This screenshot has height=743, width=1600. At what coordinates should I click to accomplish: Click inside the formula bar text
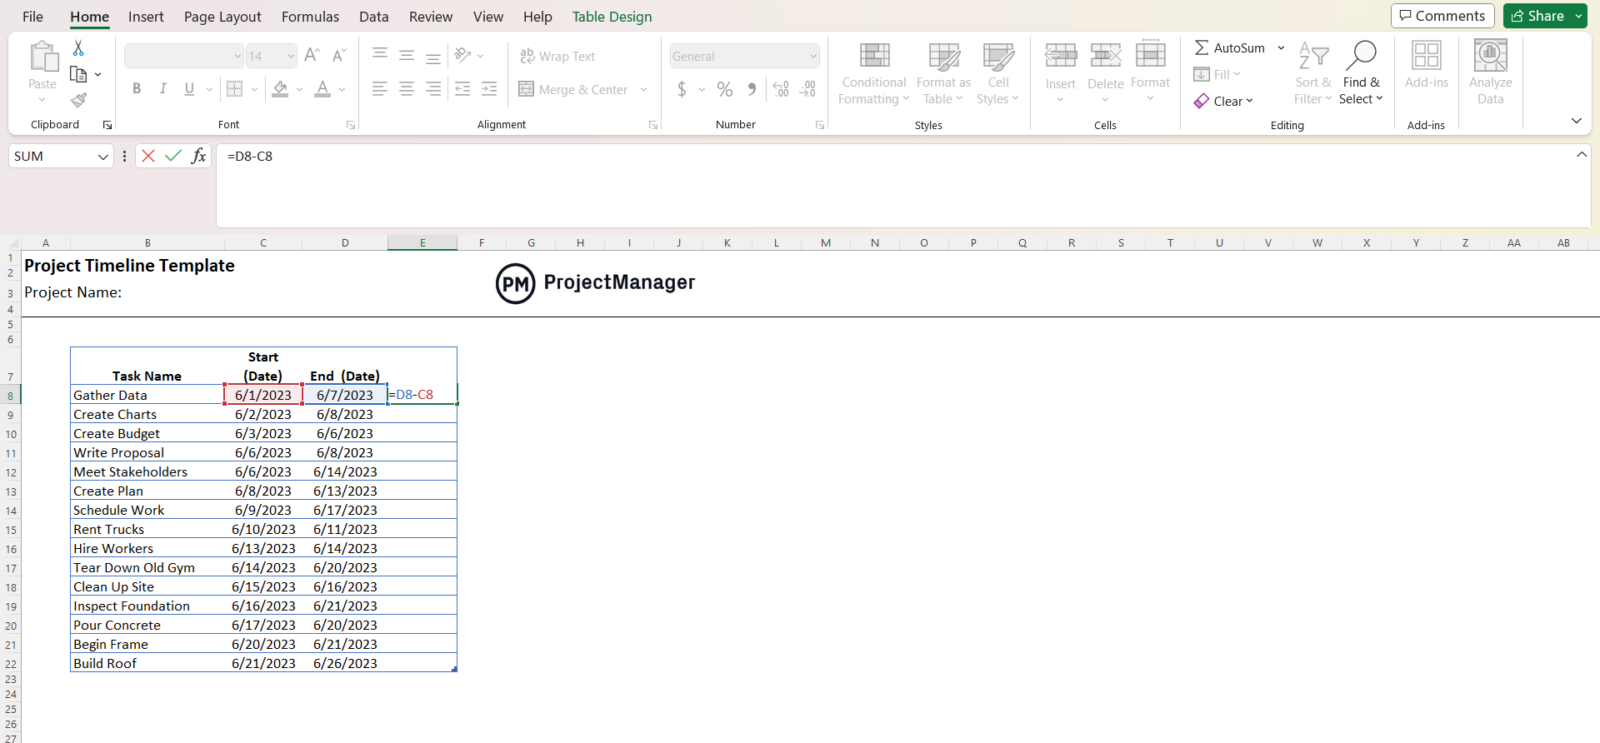[x=250, y=156]
